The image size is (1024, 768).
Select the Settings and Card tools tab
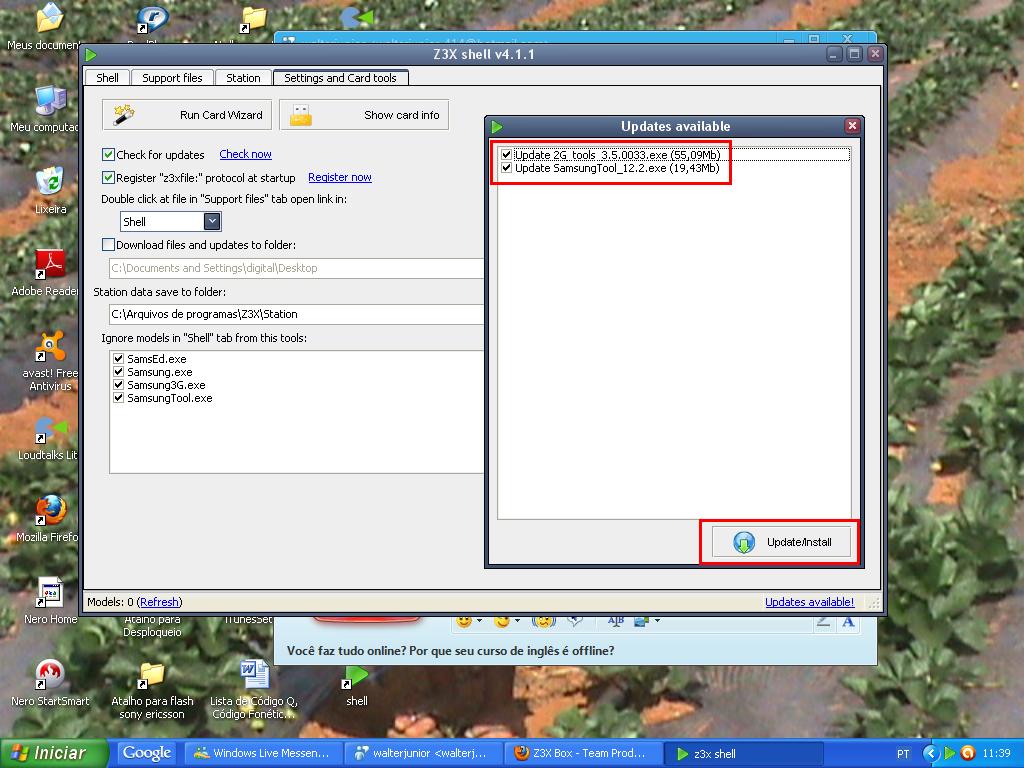340,78
